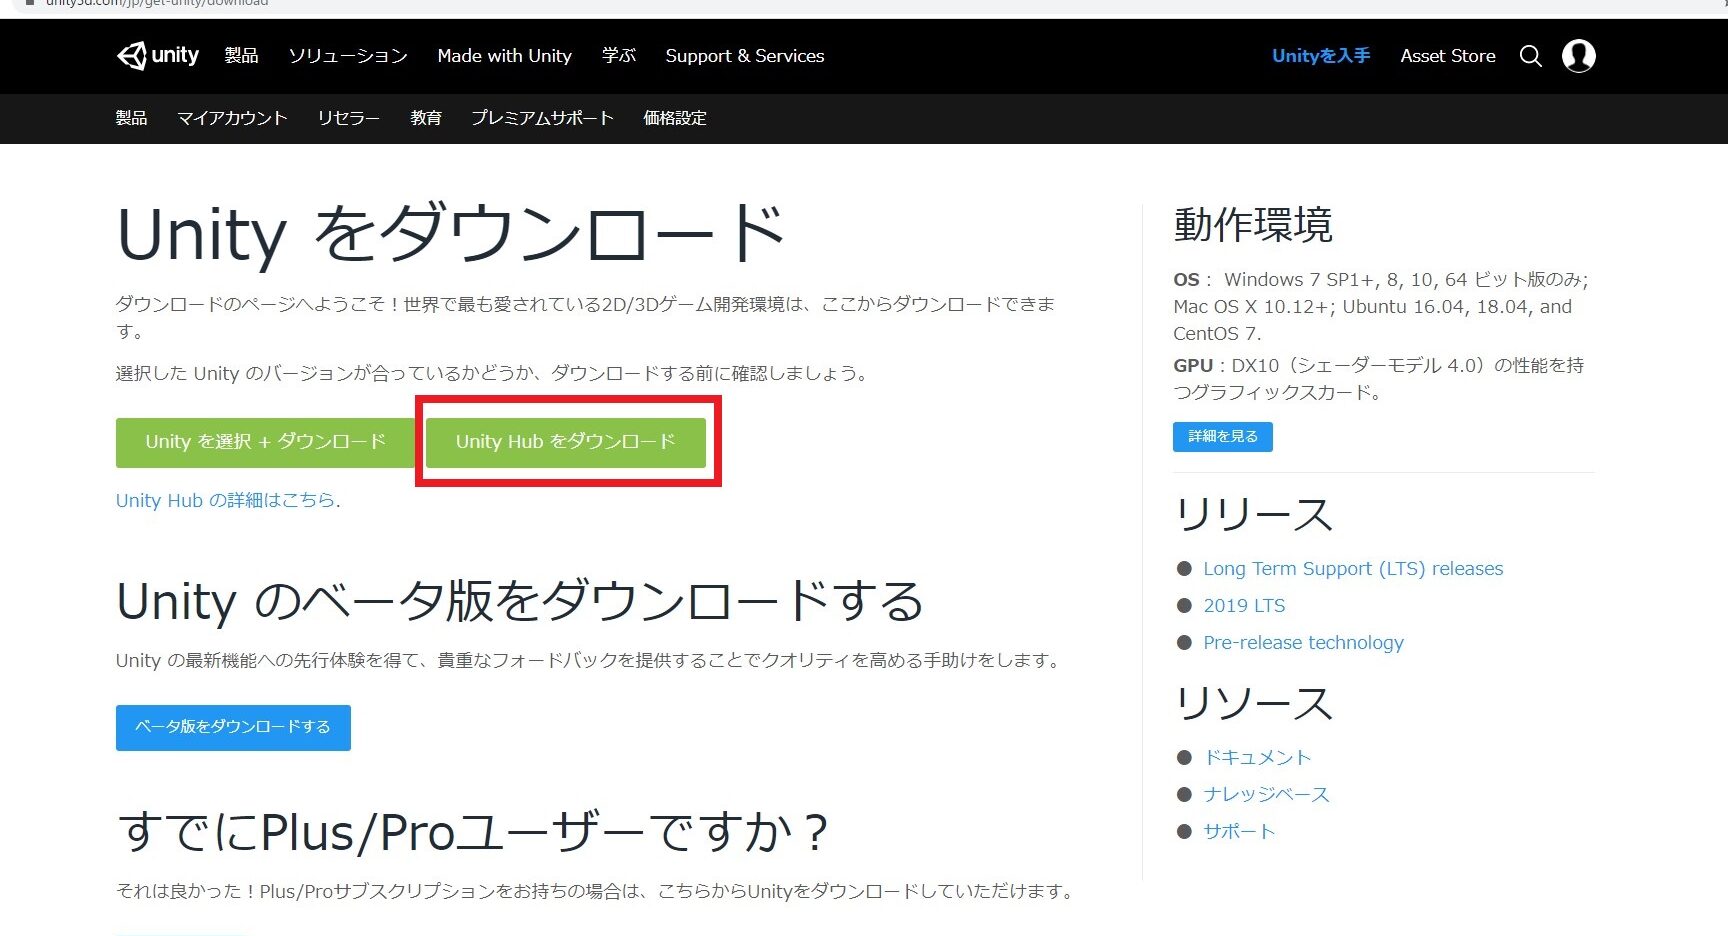This screenshot has height=936, width=1728.
Task: Select 教育 in sub-navigation
Action: [426, 118]
